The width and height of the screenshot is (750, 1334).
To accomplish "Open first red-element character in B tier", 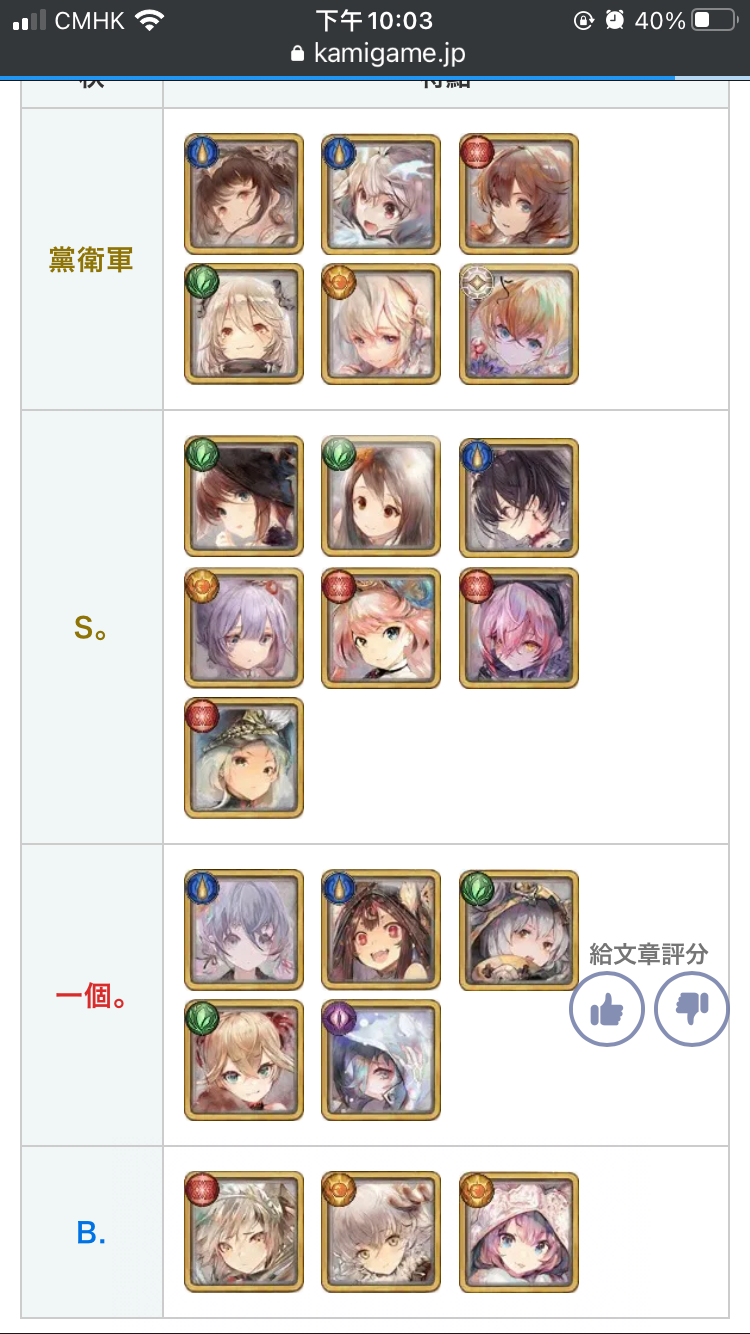I will click(244, 1232).
